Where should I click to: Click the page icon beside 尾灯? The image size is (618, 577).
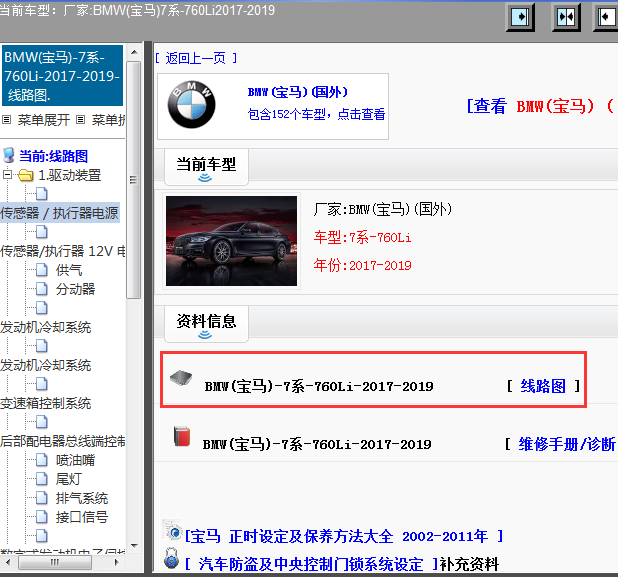coord(42,479)
